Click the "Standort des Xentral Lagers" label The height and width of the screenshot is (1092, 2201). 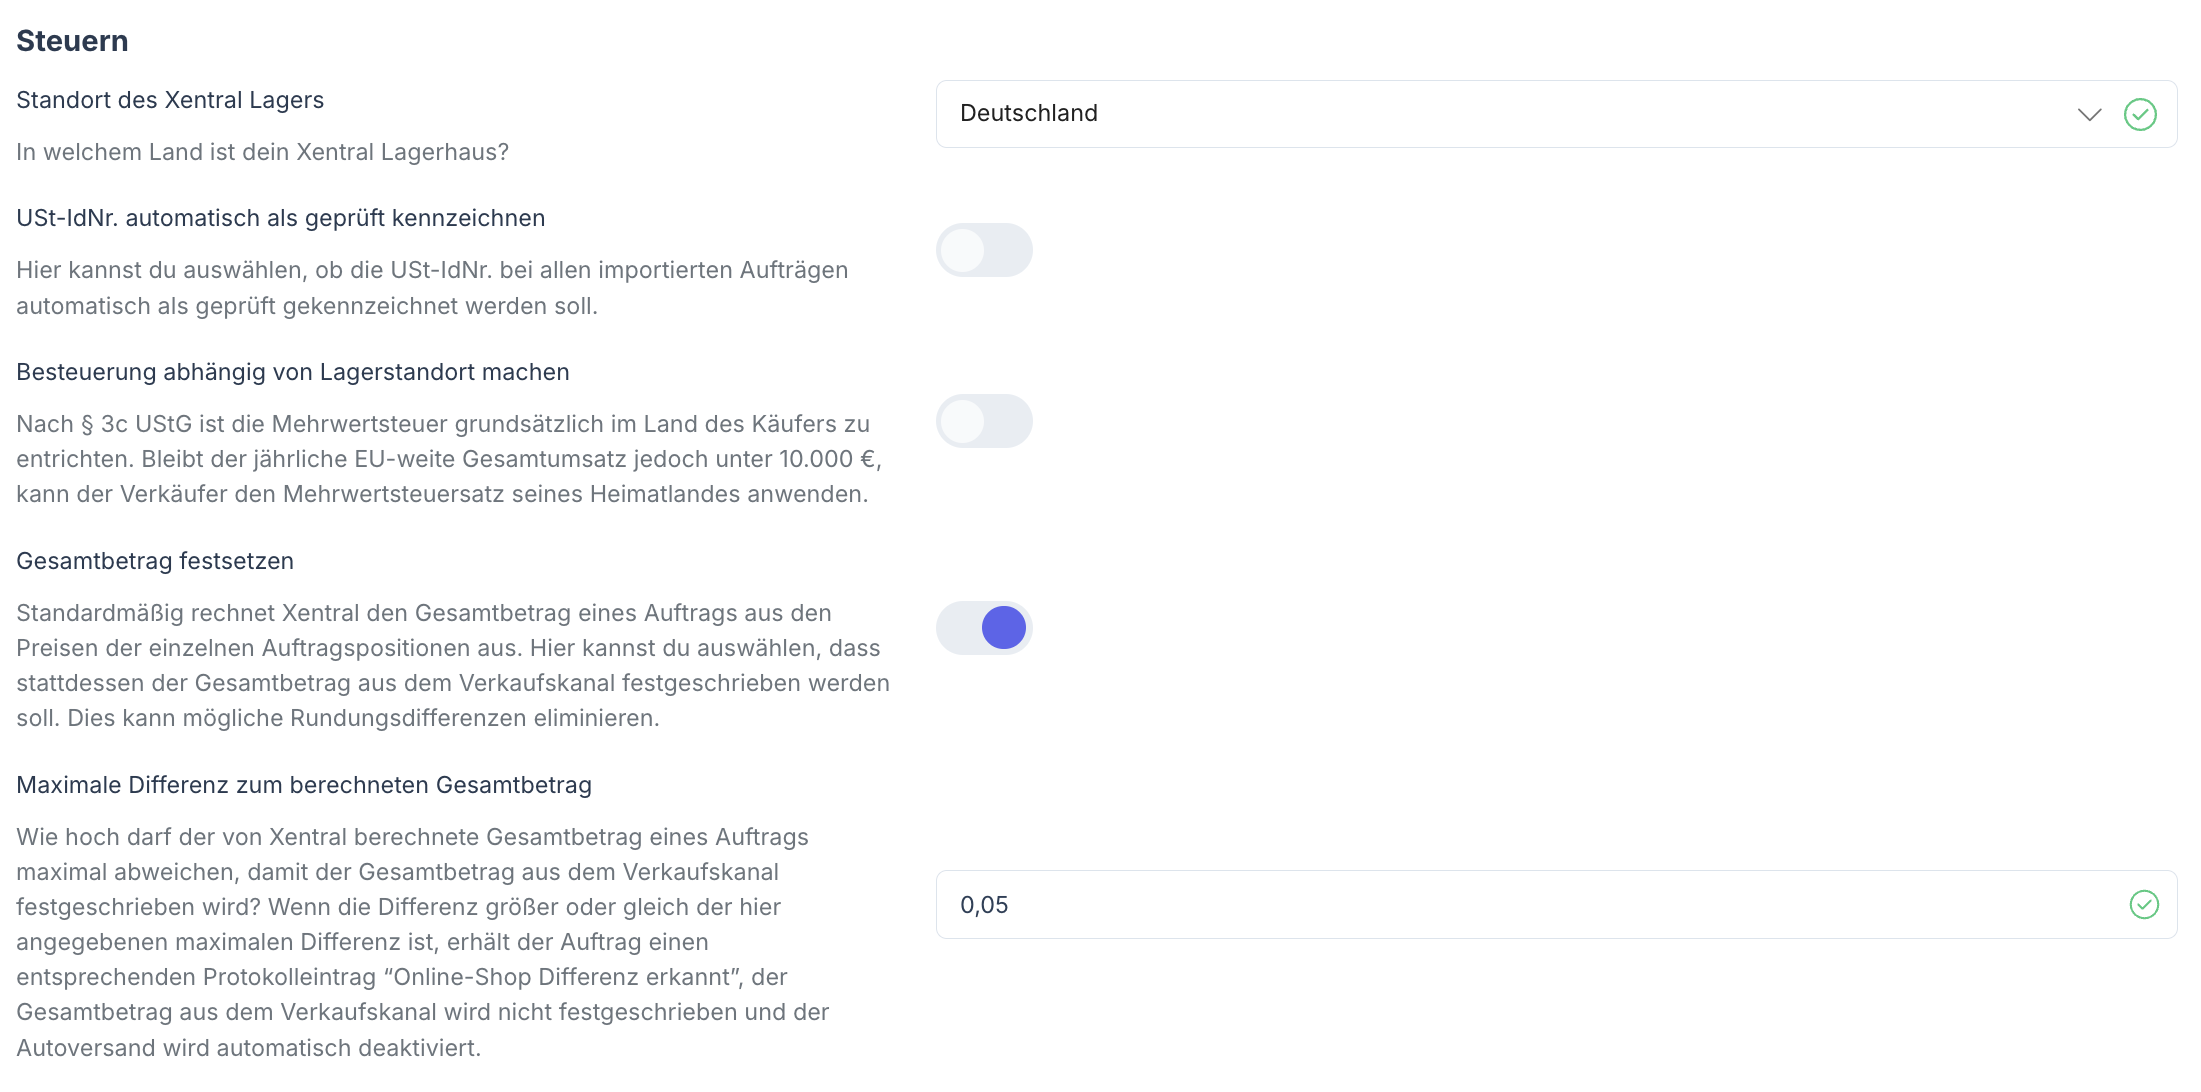coord(170,100)
